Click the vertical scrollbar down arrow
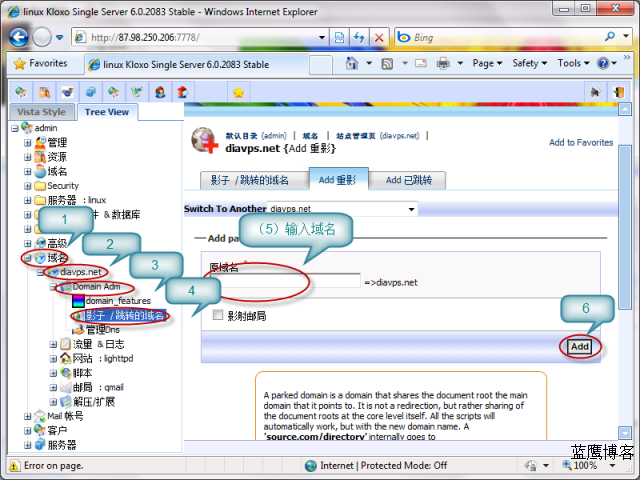The image size is (640, 480). click(625, 433)
